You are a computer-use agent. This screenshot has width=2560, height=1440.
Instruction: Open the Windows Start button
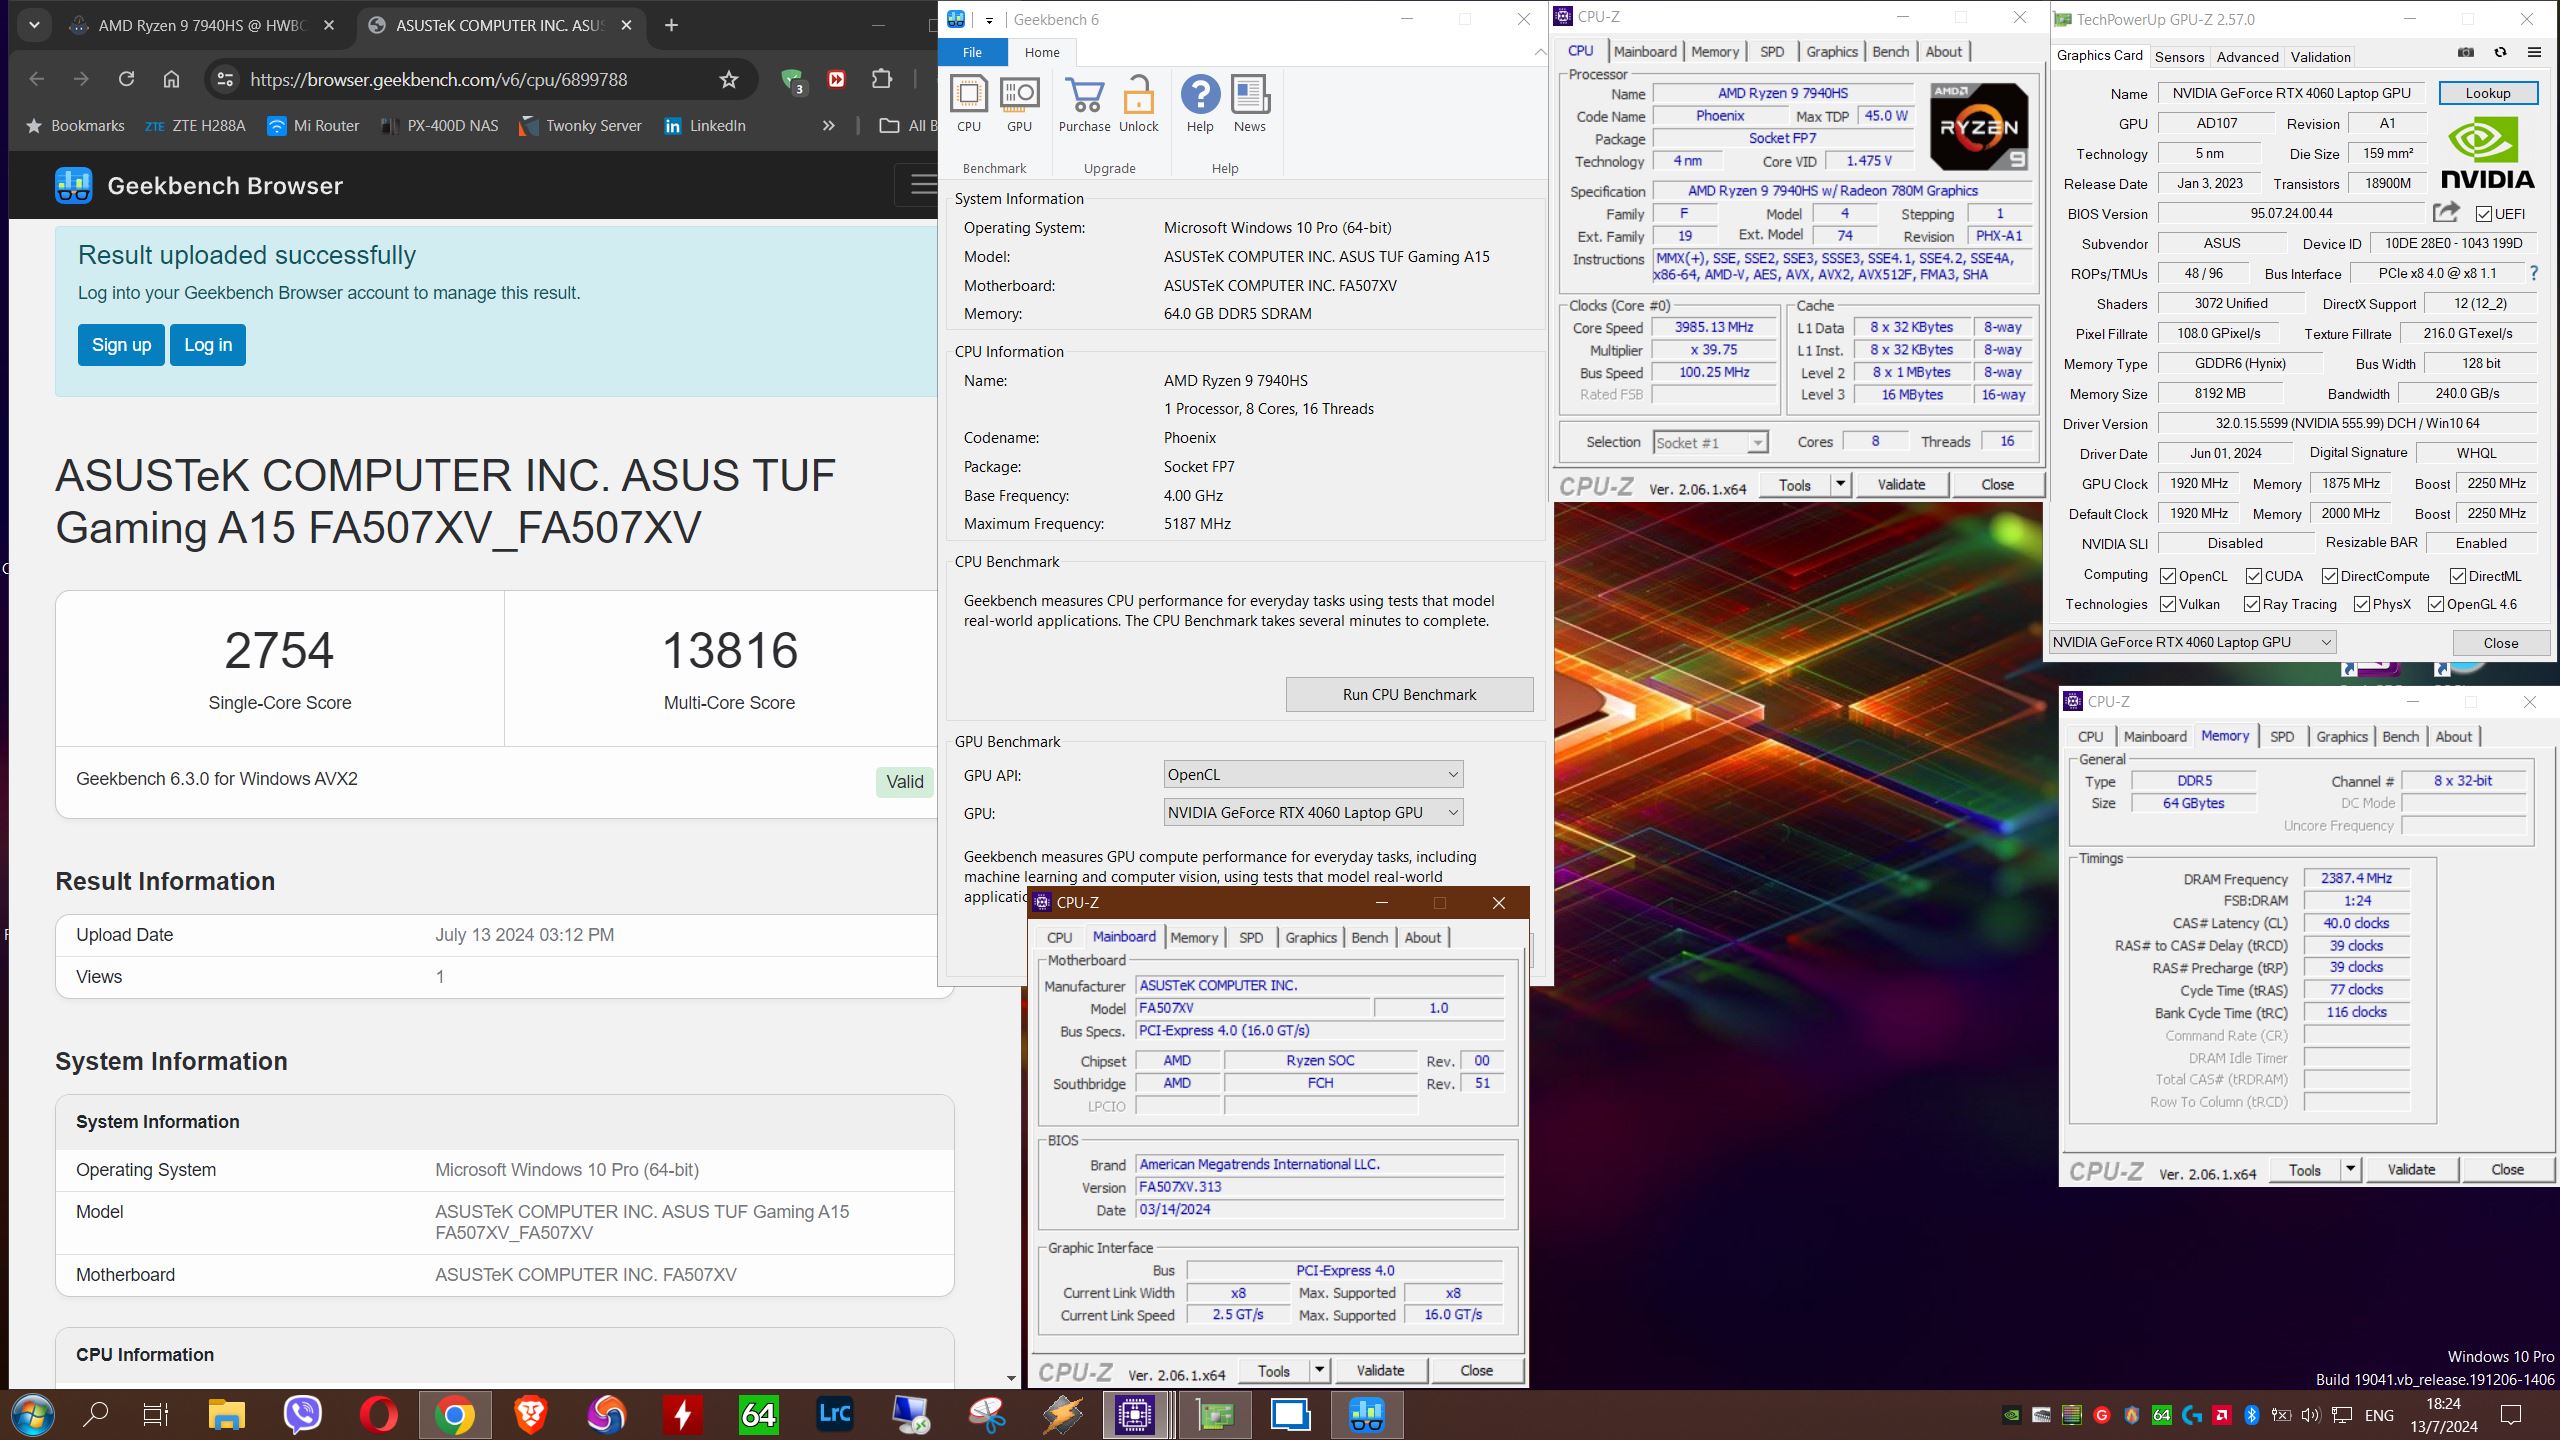tap(33, 1414)
